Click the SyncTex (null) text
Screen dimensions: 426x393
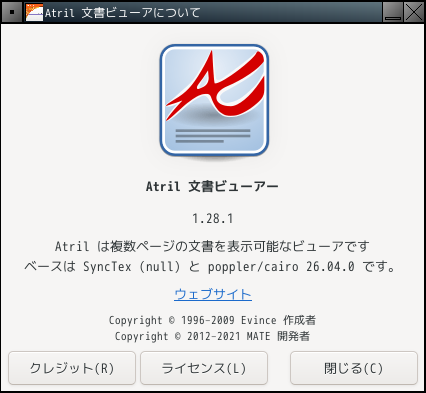[x=132, y=267]
